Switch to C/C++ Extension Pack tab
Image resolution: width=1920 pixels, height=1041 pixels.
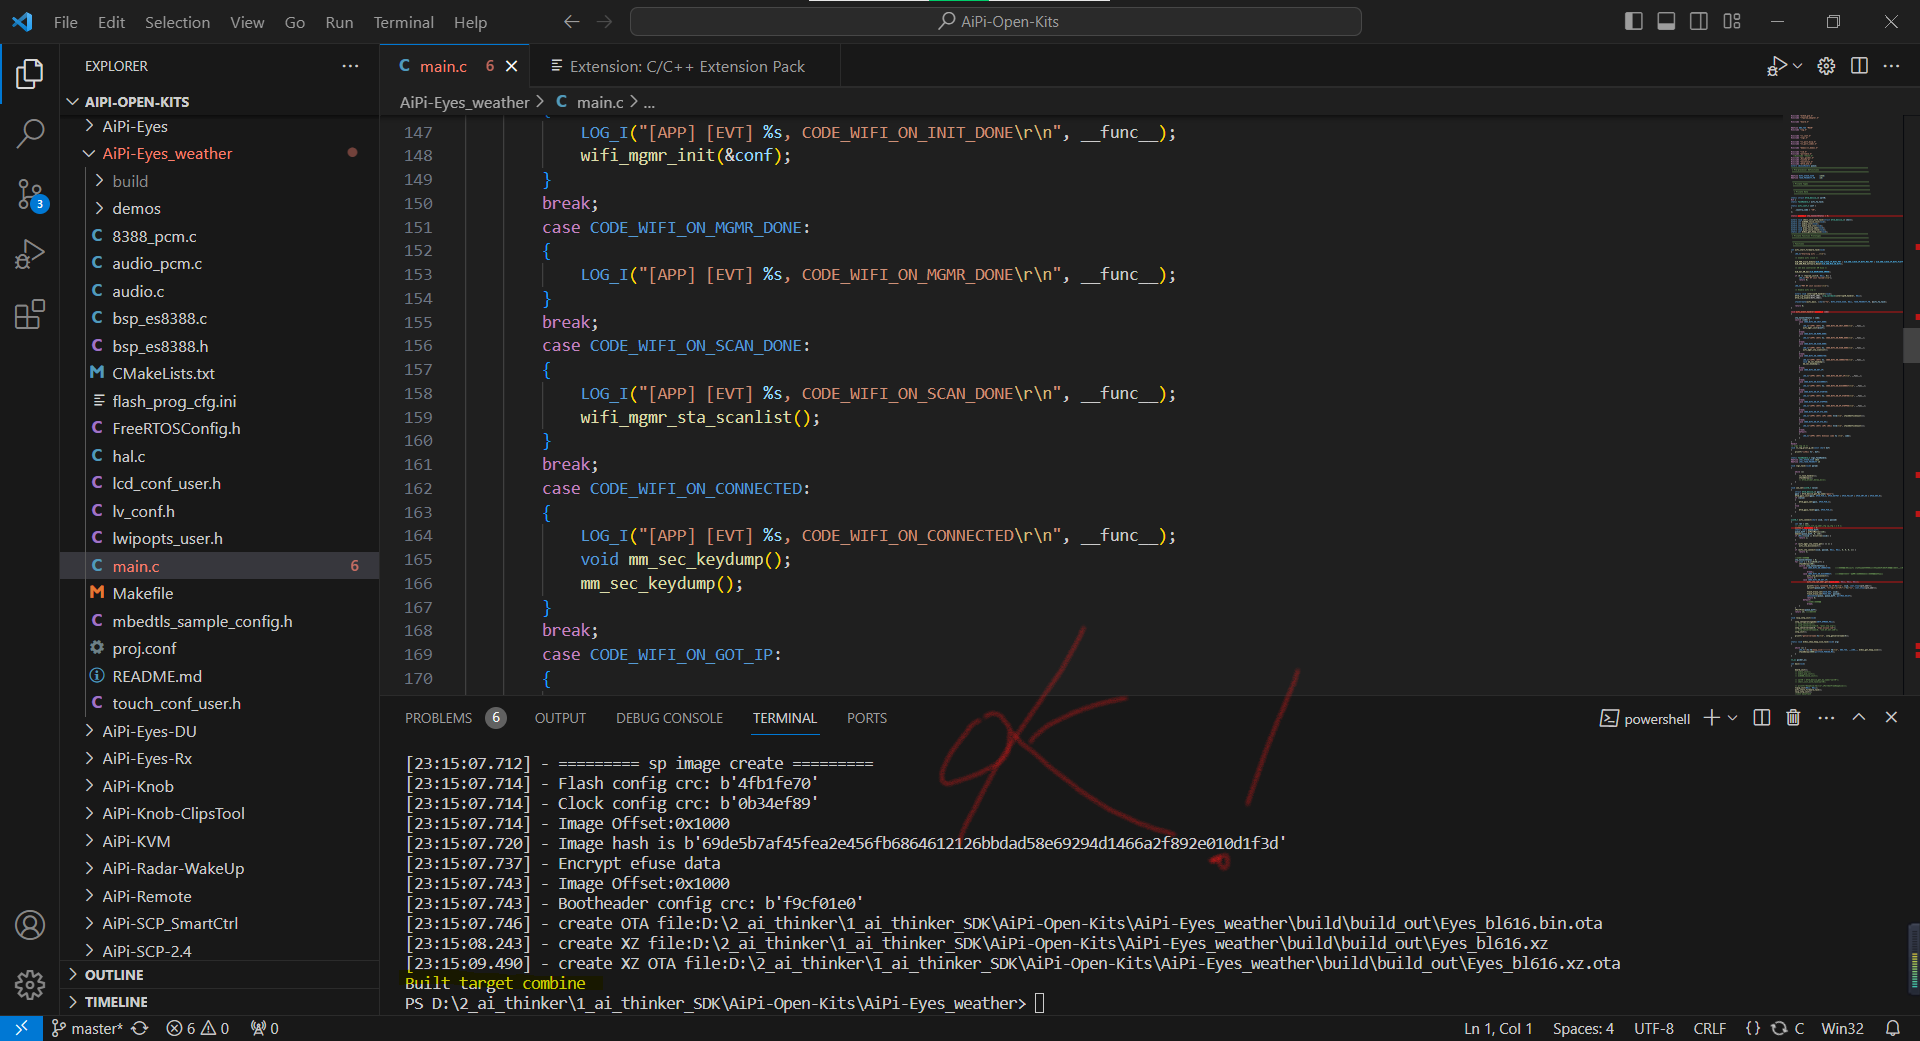[686, 66]
